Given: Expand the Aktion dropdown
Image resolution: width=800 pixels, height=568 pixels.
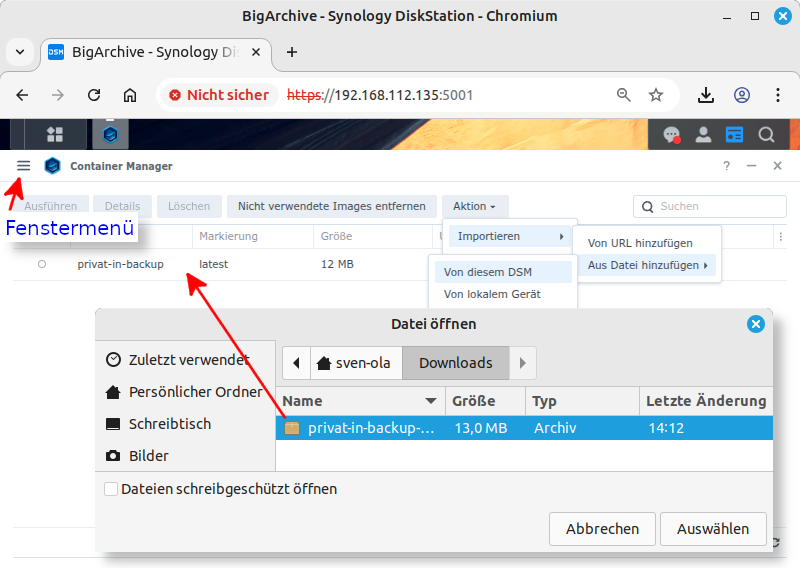Looking at the screenshot, I should tap(474, 206).
